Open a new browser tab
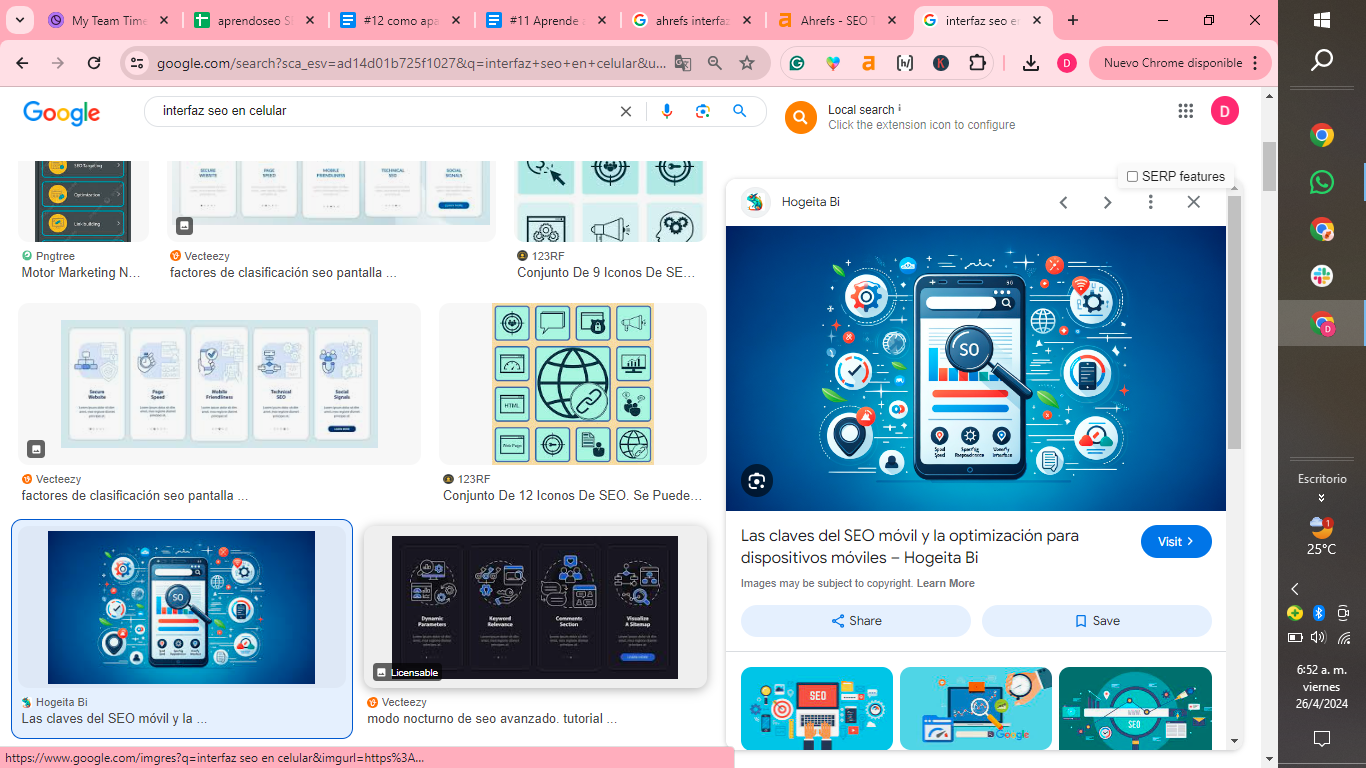Viewport: 1366px width, 768px height. tap(1073, 20)
